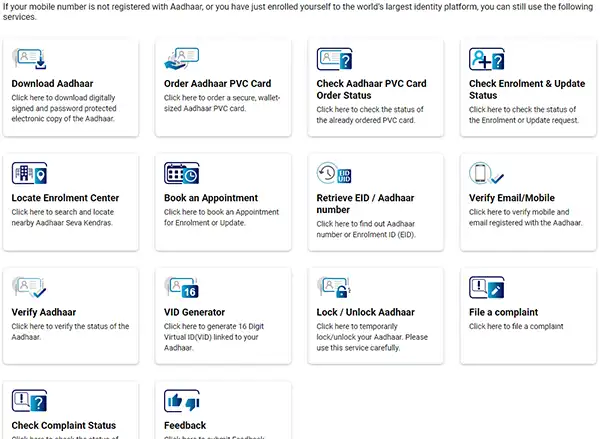Open the Download Aadhaar title link

(52, 83)
